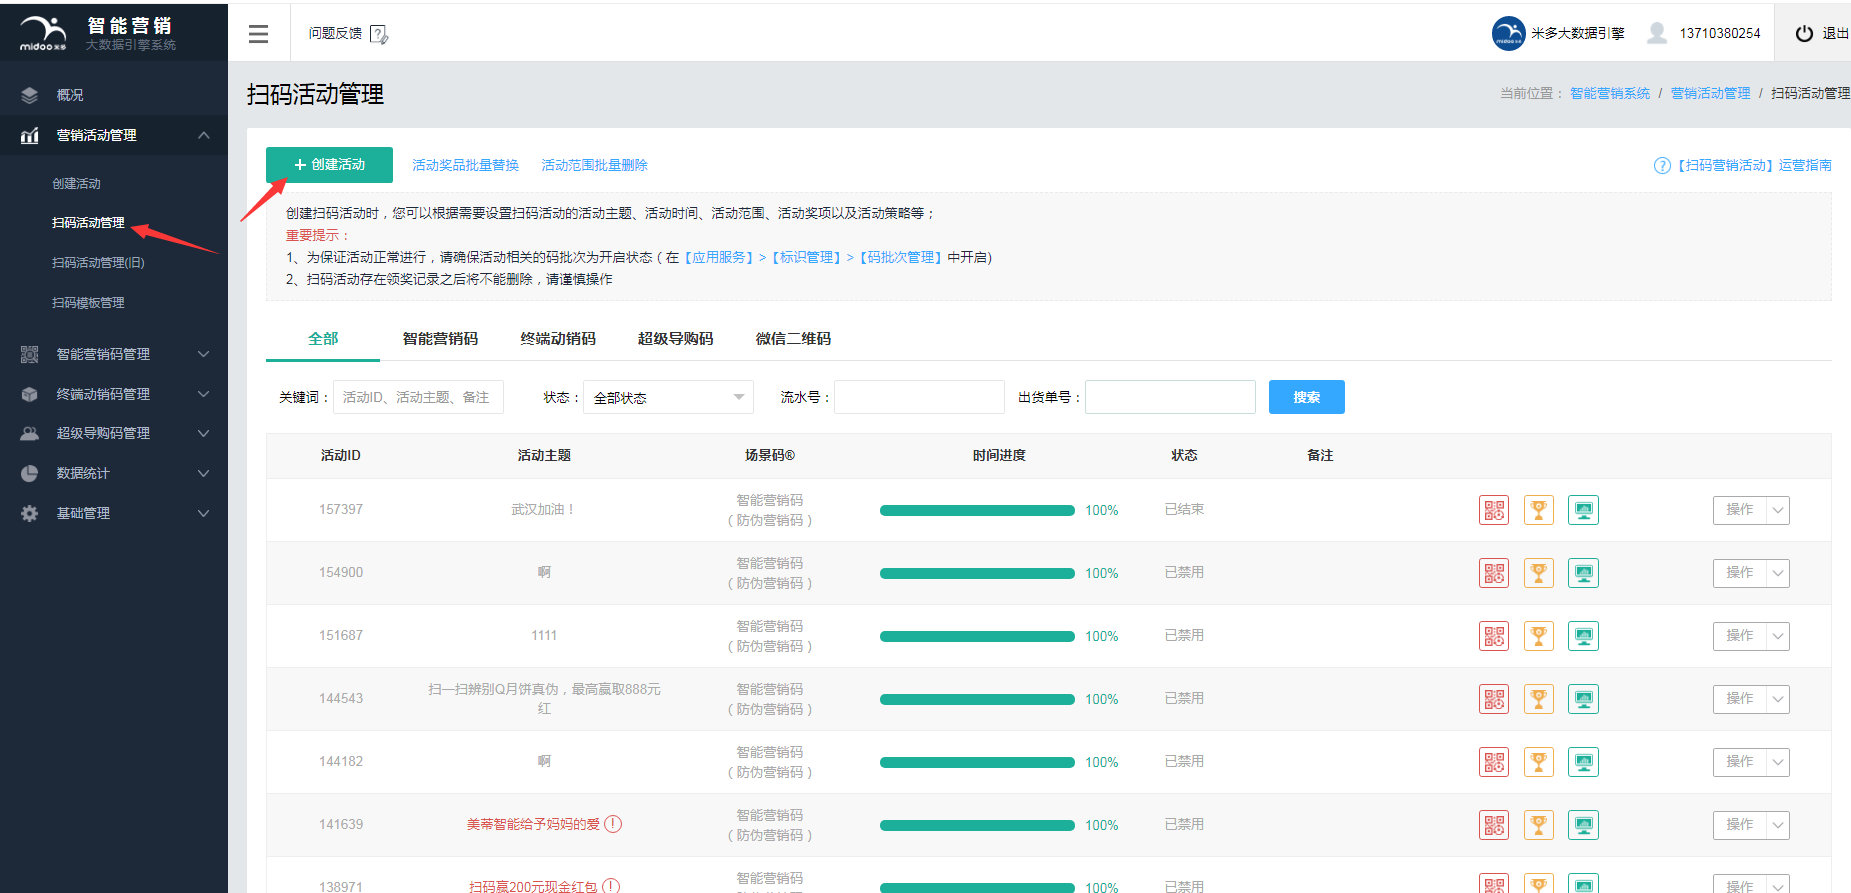The width and height of the screenshot is (1851, 893).
Task: Follow the 【码批次管理】 link in the notice
Action: point(901,258)
